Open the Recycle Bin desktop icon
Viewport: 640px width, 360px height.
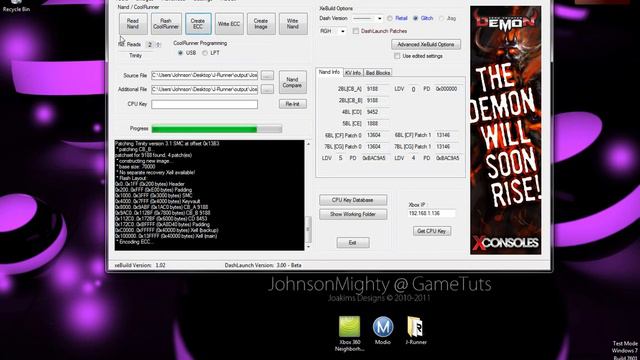(x=16, y=6)
